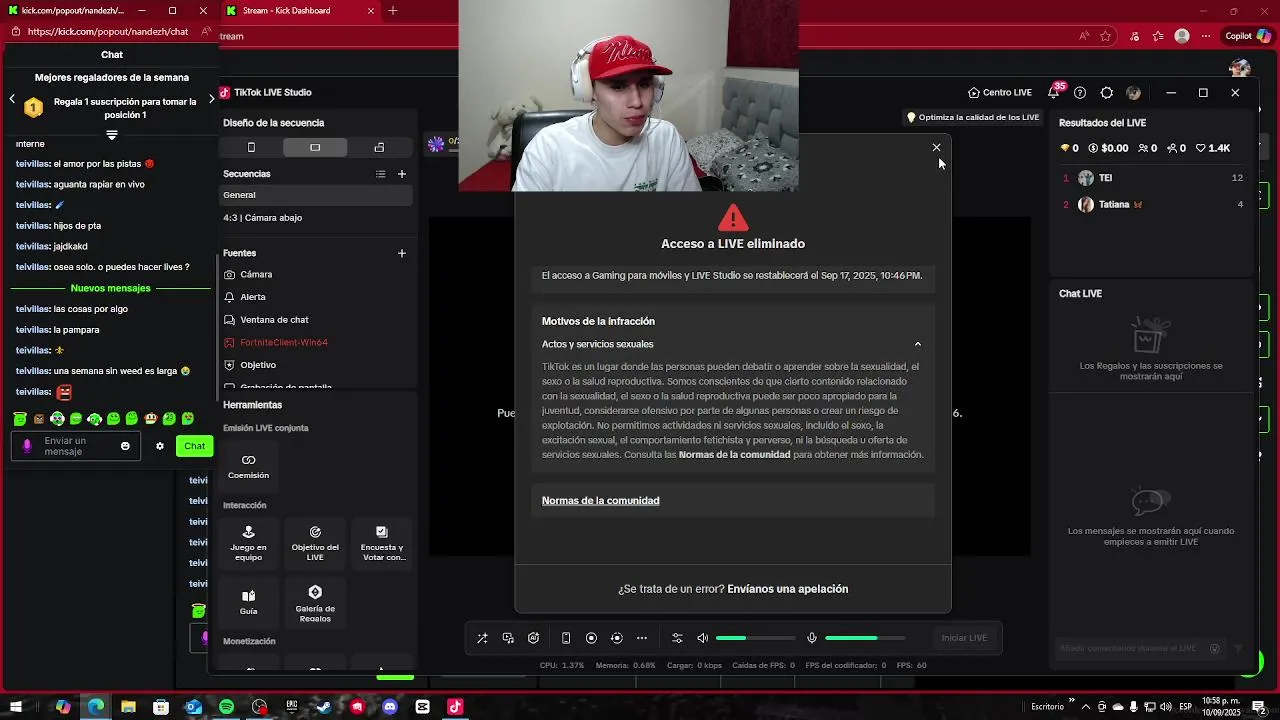Image resolution: width=1280 pixels, height=720 pixels.
Task: Mute the speaker audio
Action: coord(703,638)
